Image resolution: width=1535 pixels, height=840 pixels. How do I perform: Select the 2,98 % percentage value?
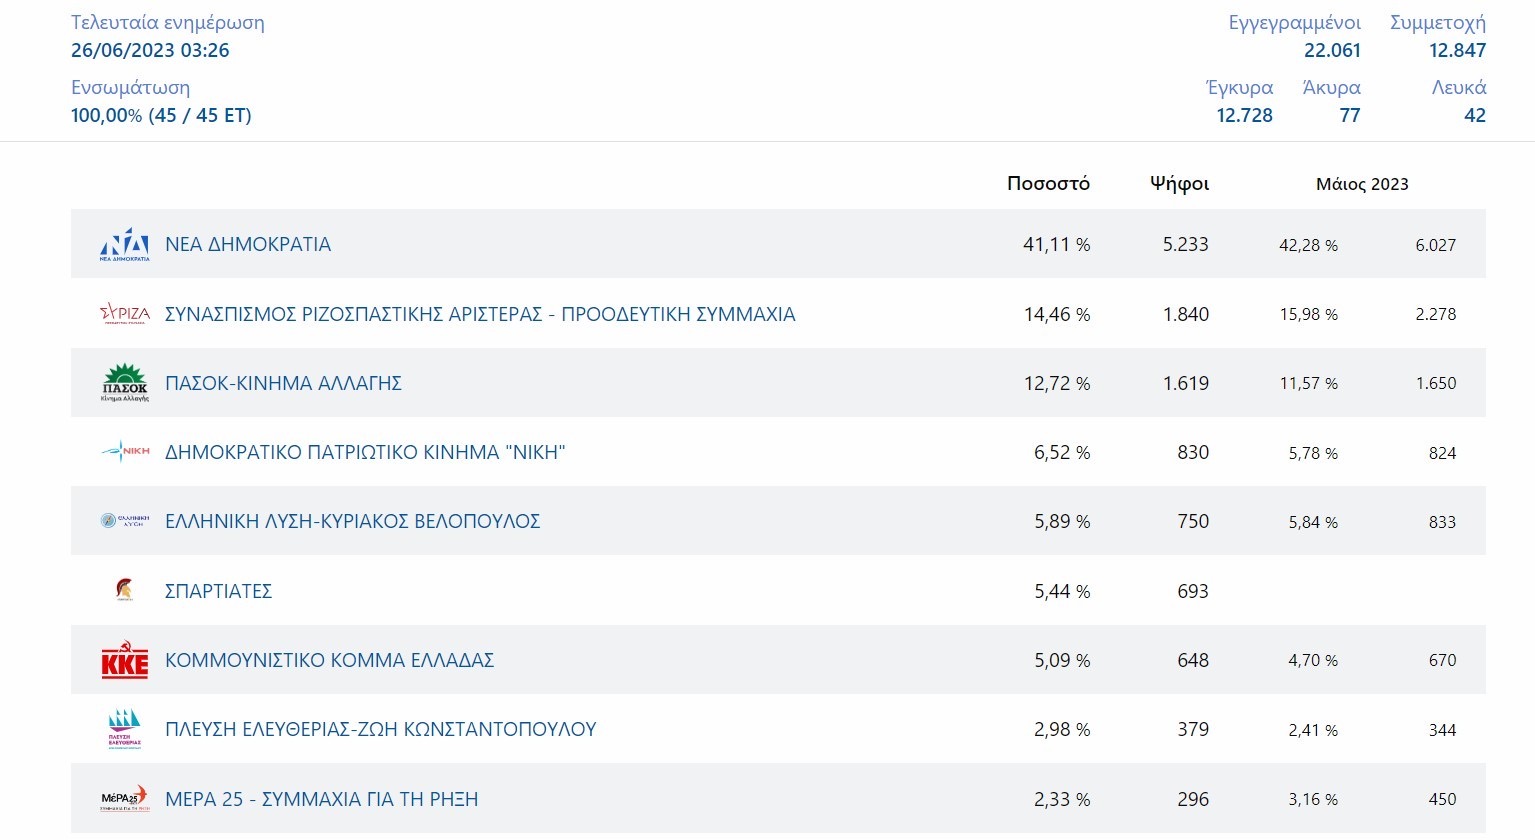pos(1062,729)
